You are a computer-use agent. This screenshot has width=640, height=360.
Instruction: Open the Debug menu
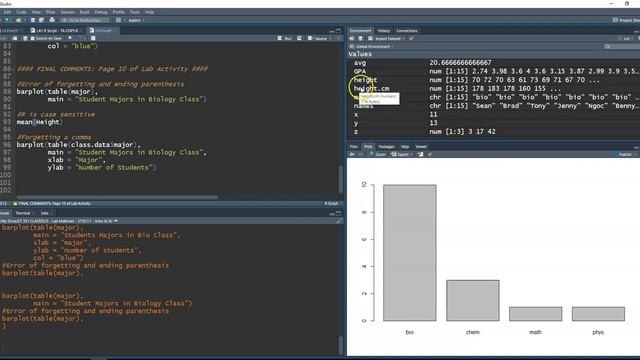click(x=101, y=12)
